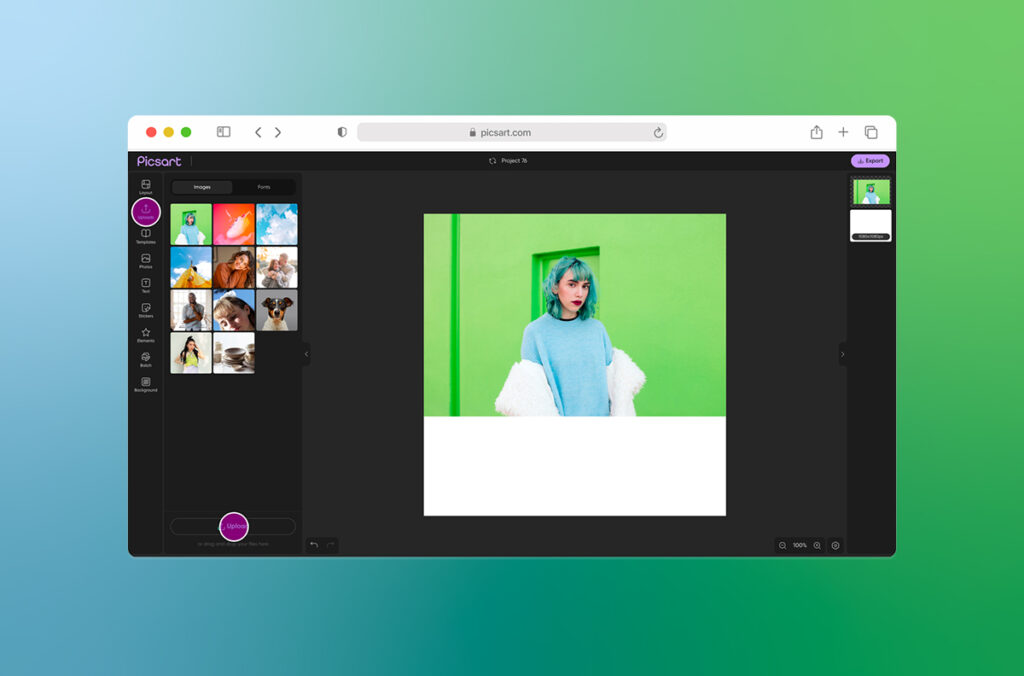Open canvas settings gear icon

coord(836,545)
